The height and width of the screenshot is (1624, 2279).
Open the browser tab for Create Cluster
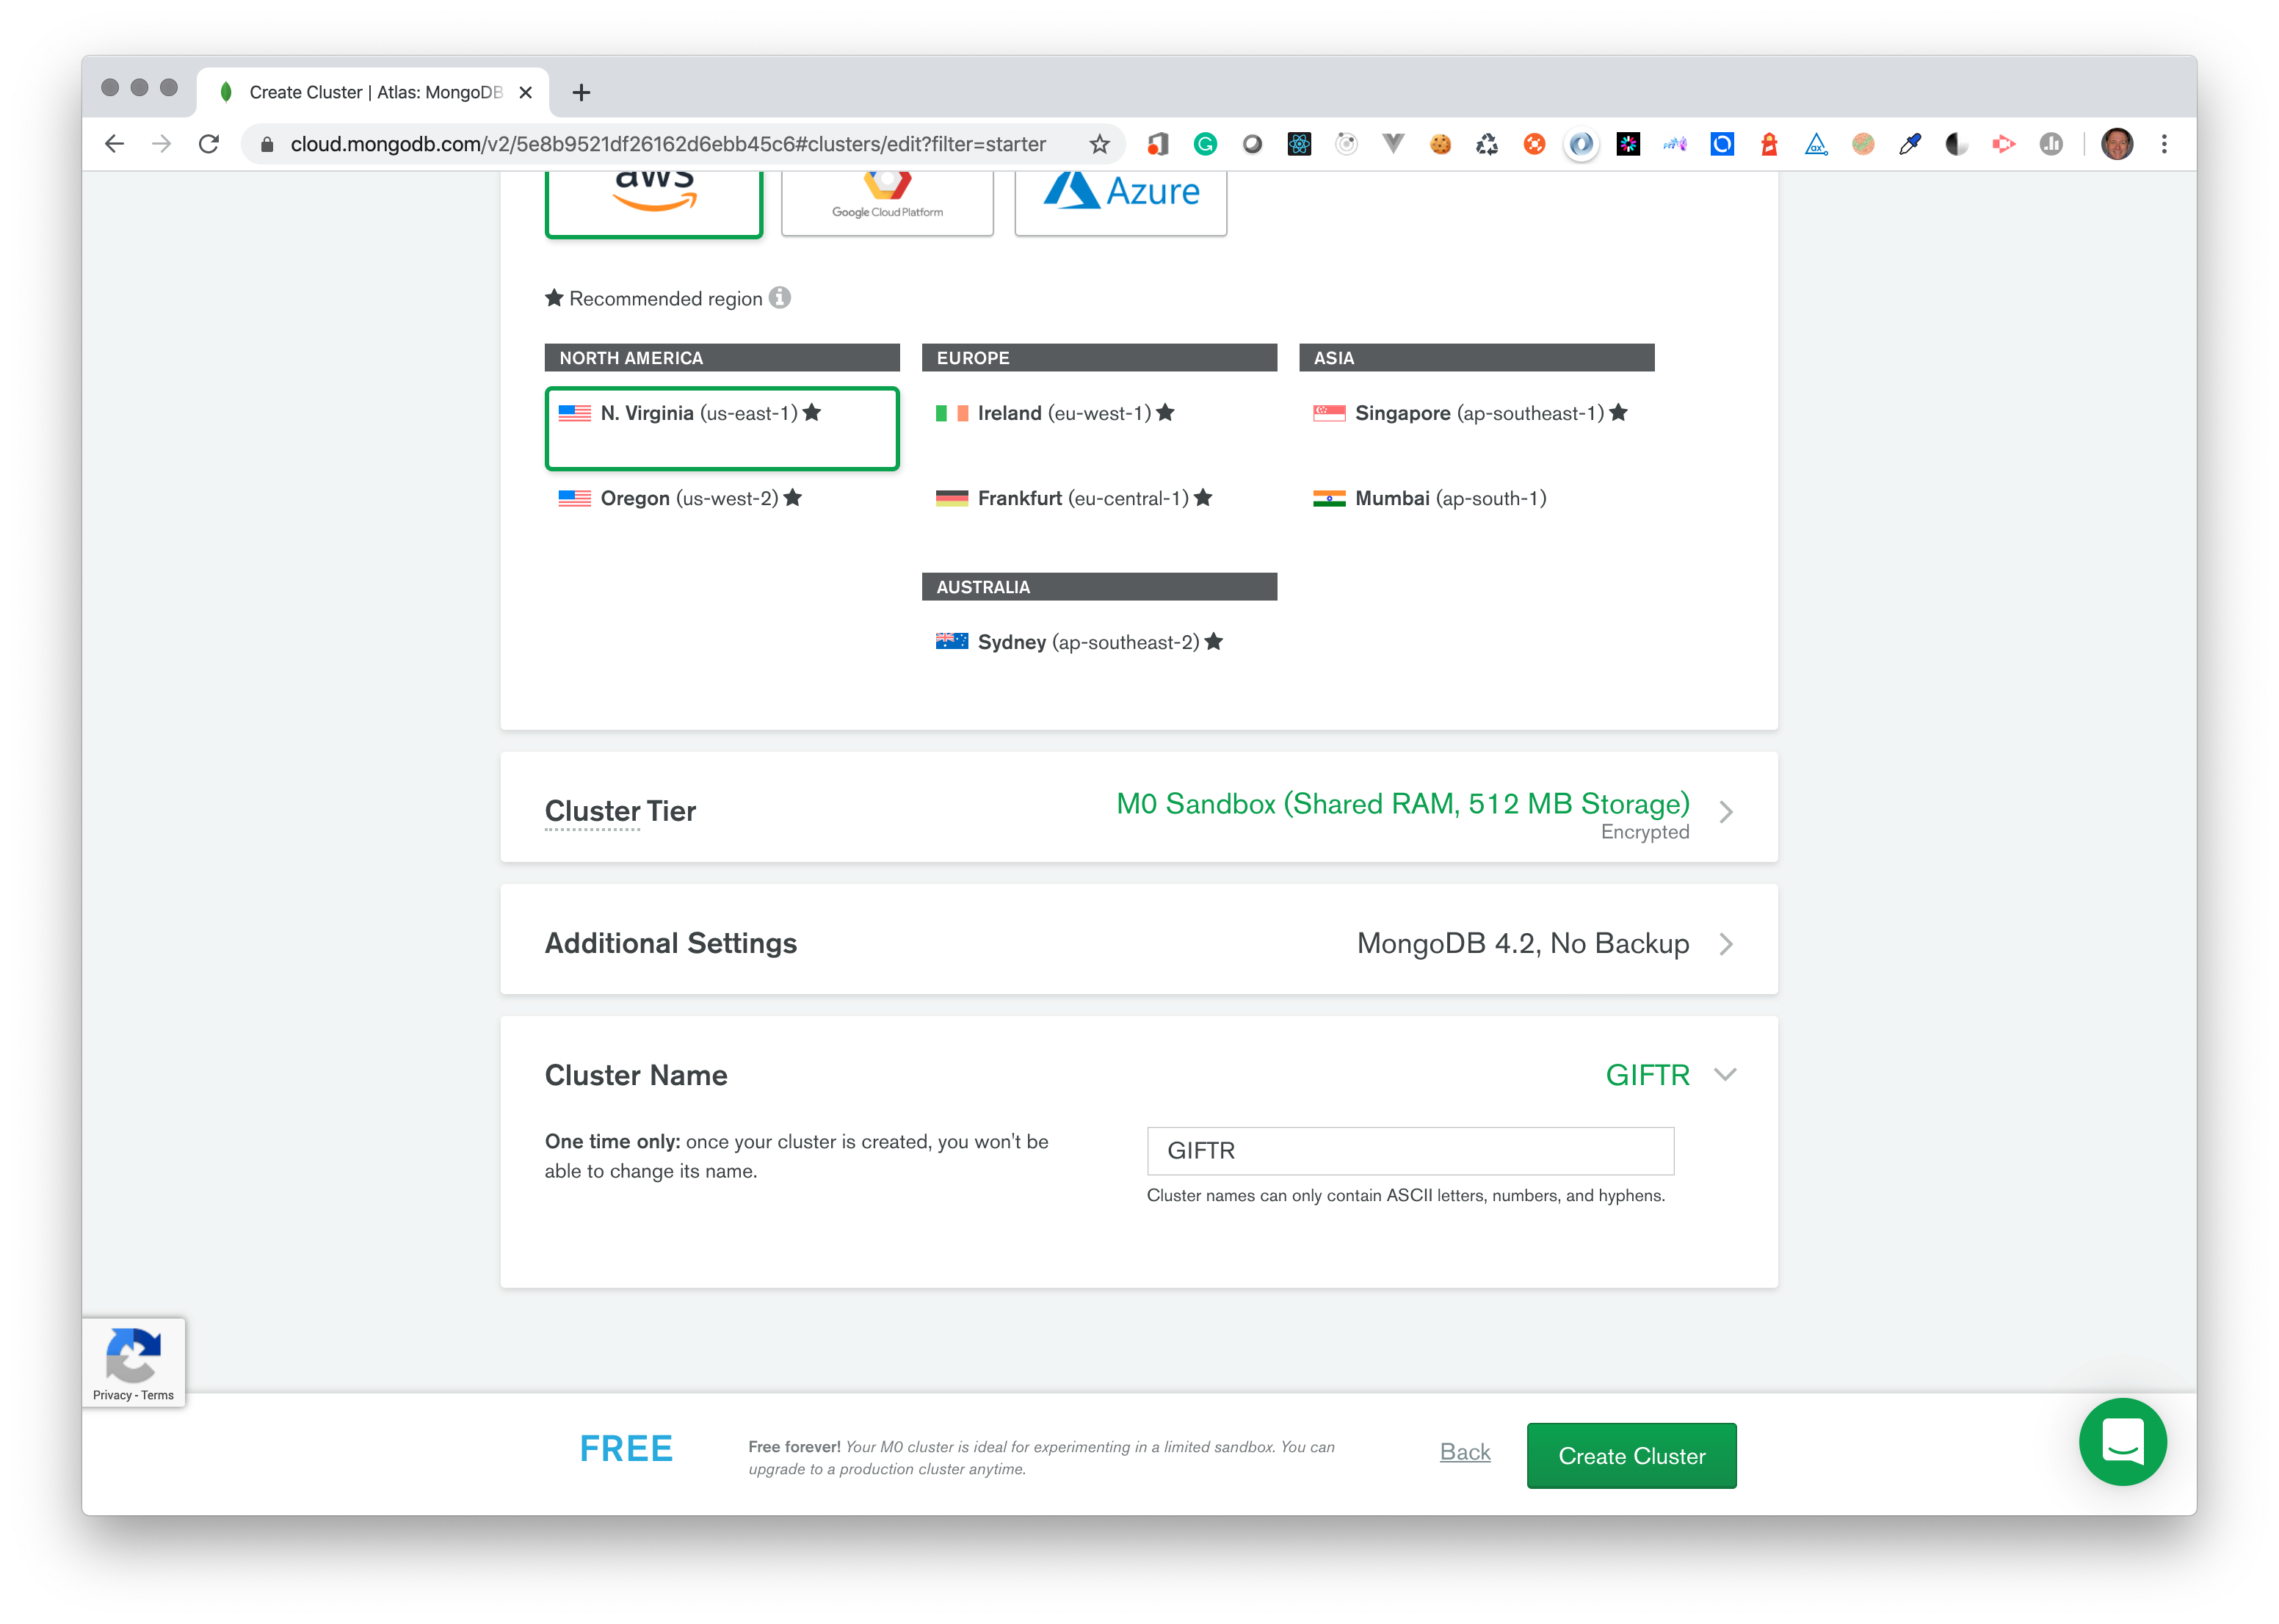[x=352, y=91]
